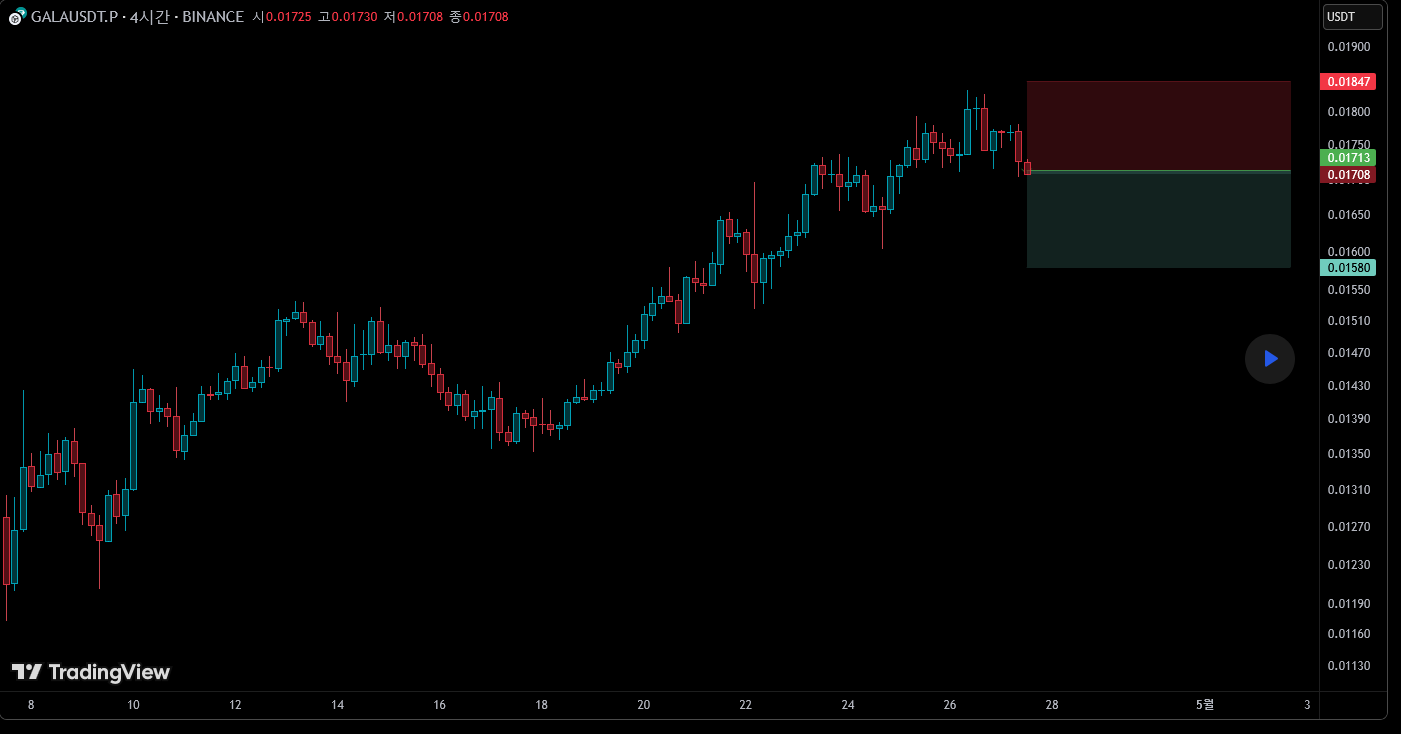Click the 0.01130 price axis label
Viewport: 1401px width, 734px height.
(x=1348, y=666)
